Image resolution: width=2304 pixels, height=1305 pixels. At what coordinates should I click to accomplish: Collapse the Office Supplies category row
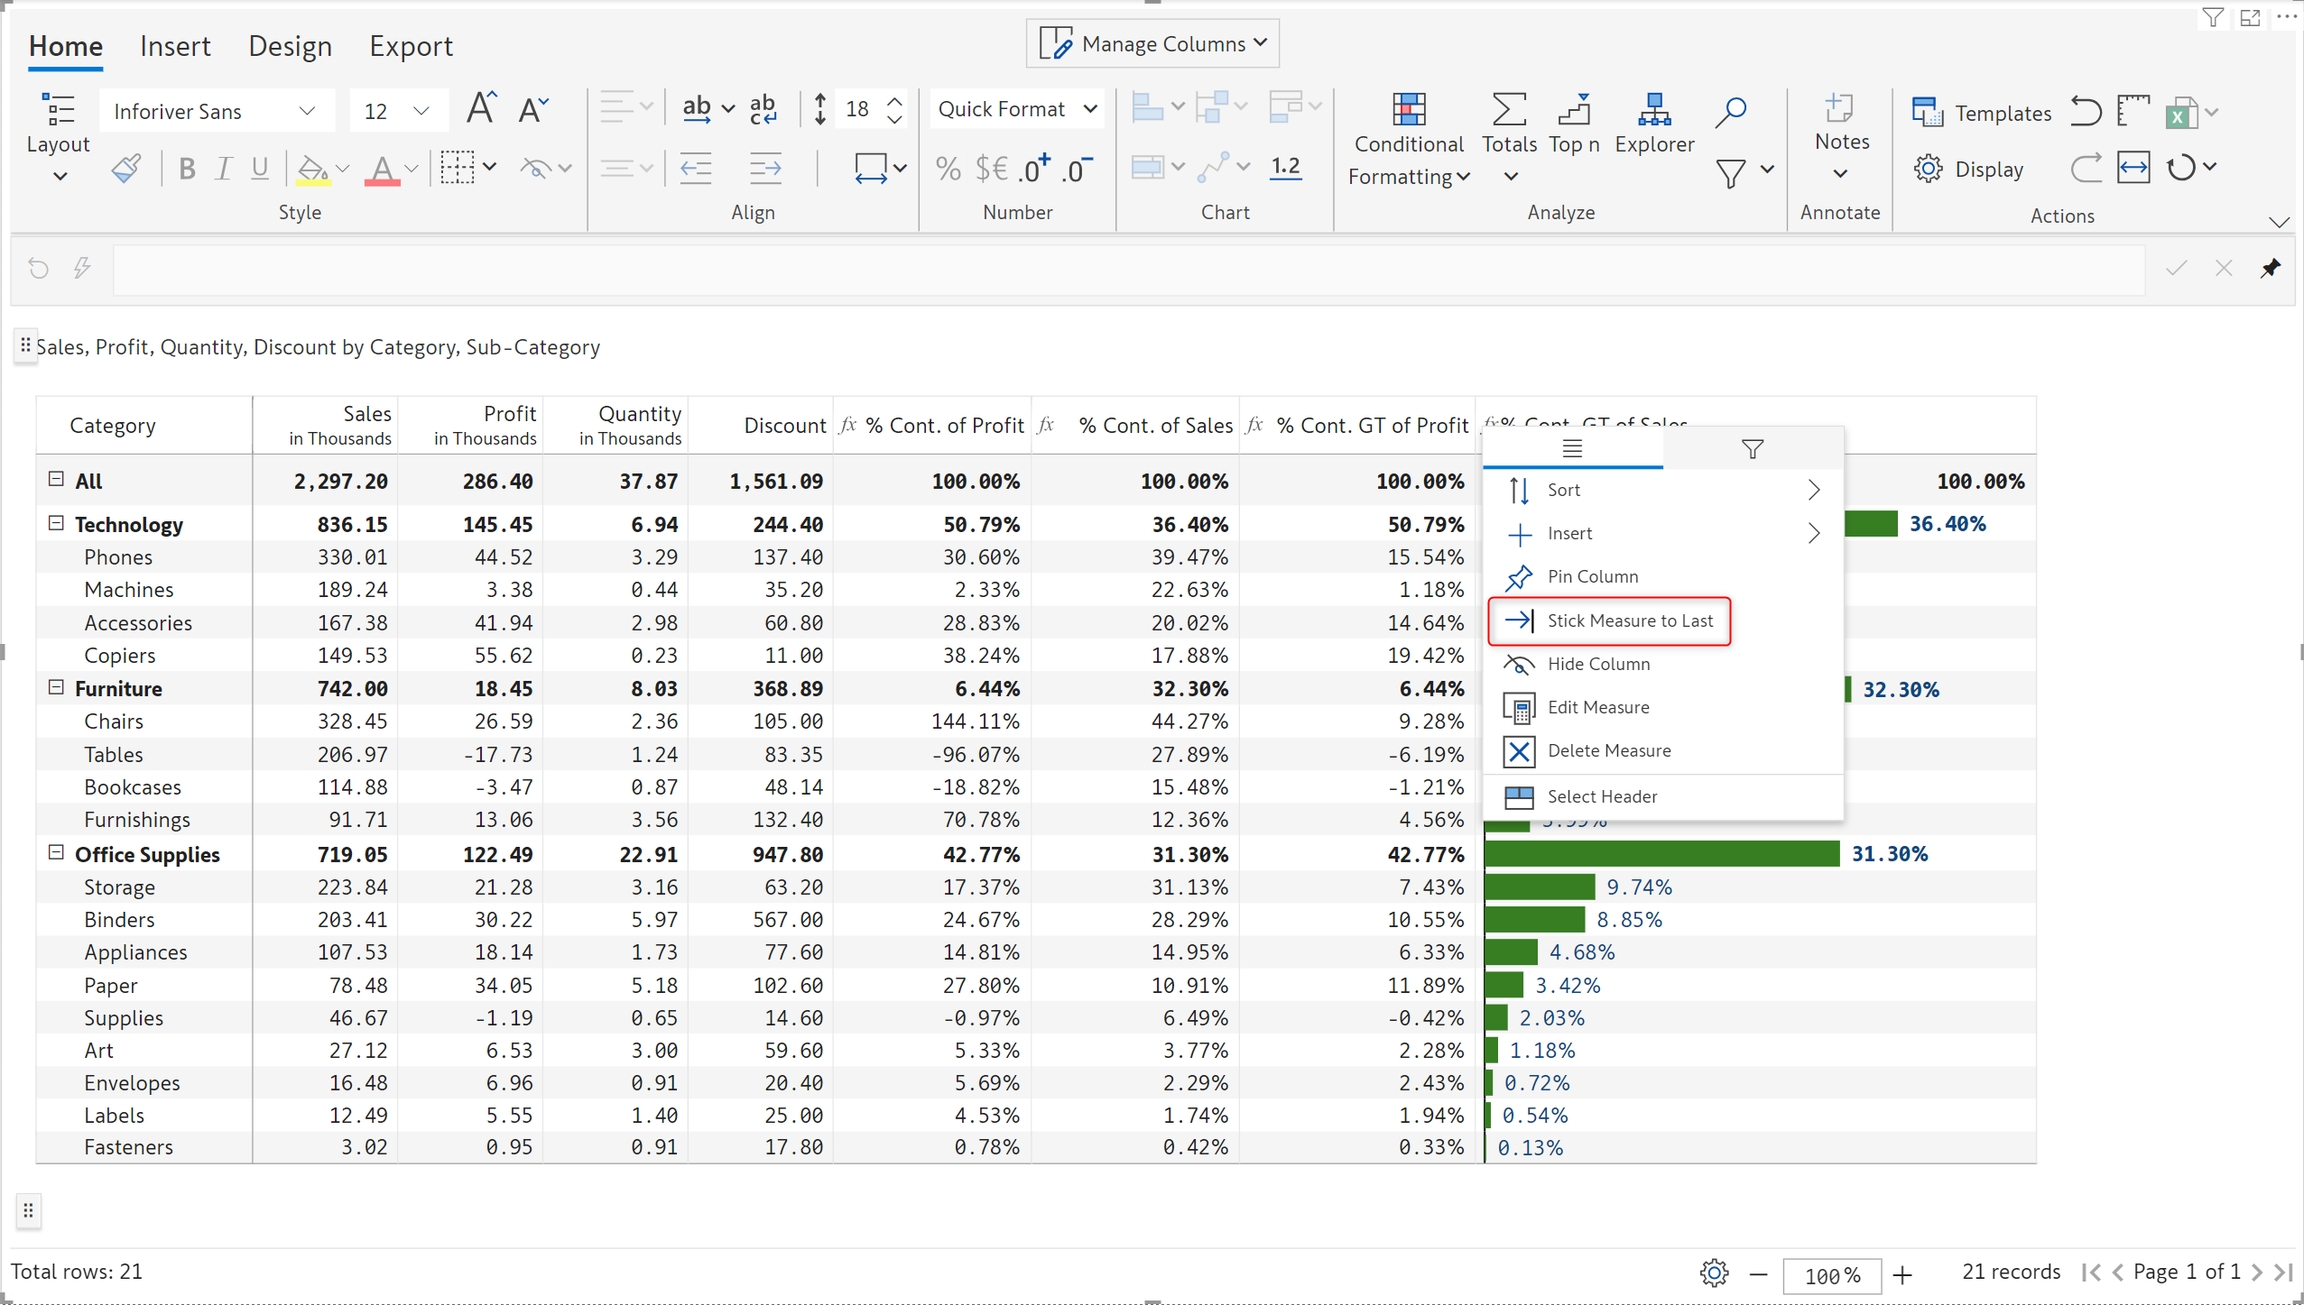pyautogui.click(x=56, y=852)
